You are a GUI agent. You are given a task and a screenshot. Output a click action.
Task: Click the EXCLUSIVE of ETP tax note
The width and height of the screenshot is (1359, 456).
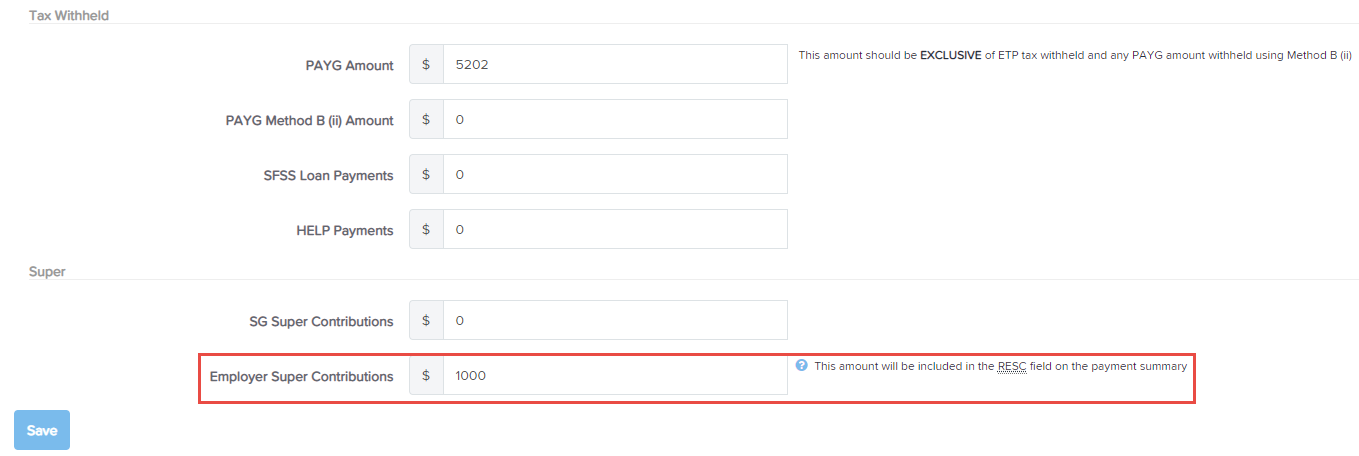point(1075,55)
